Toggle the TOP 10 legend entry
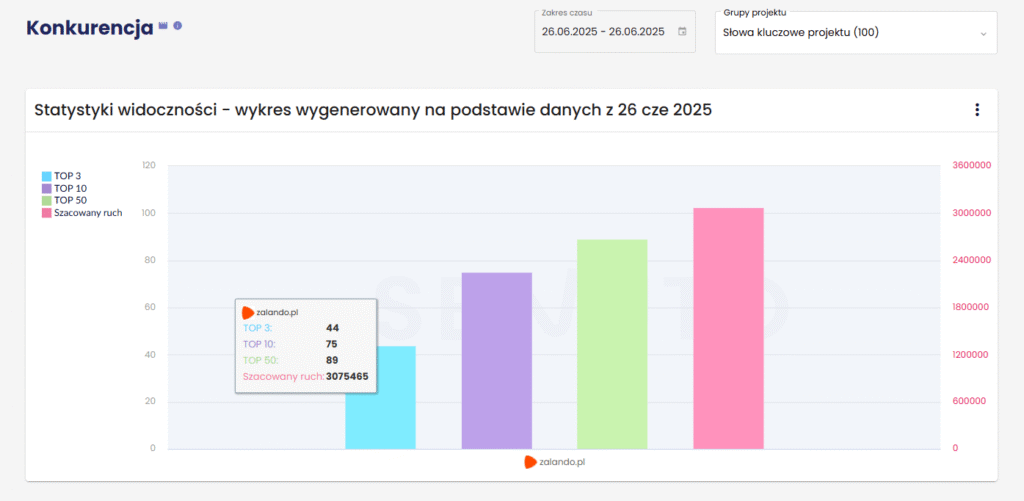The width and height of the screenshot is (1024, 501). pos(65,188)
